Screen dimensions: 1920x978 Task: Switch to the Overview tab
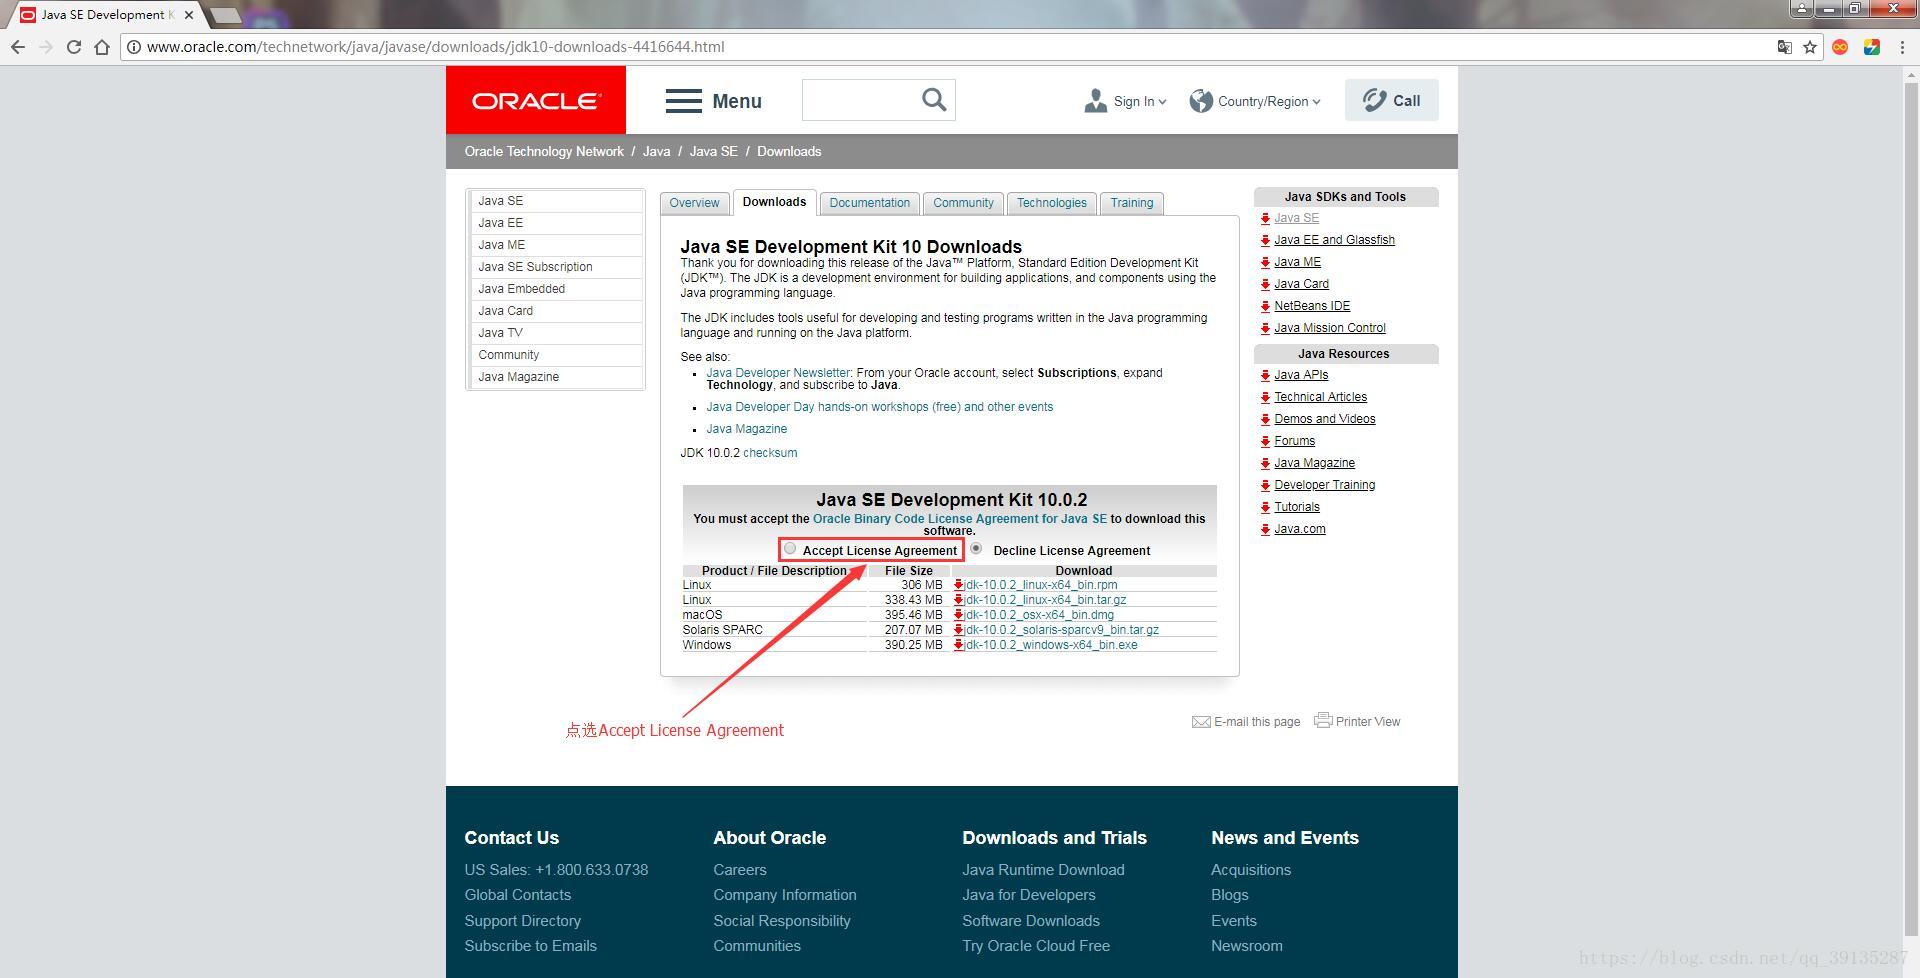pyautogui.click(x=694, y=203)
